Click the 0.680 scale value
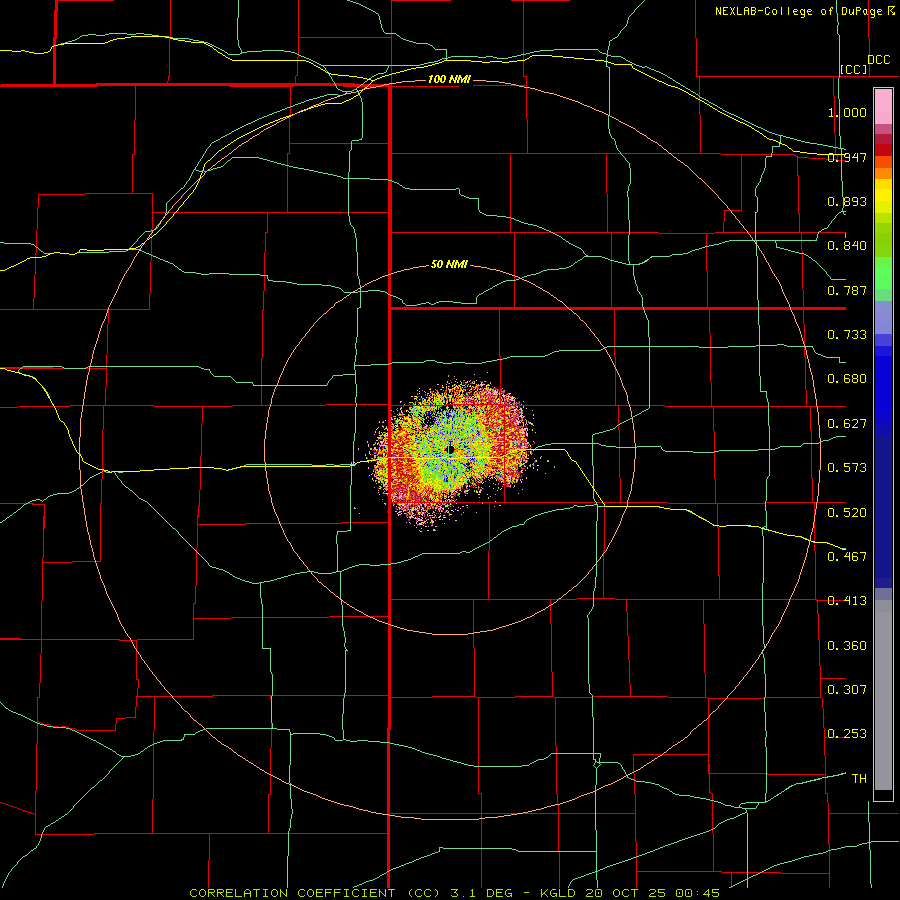900x900 pixels. pos(847,379)
